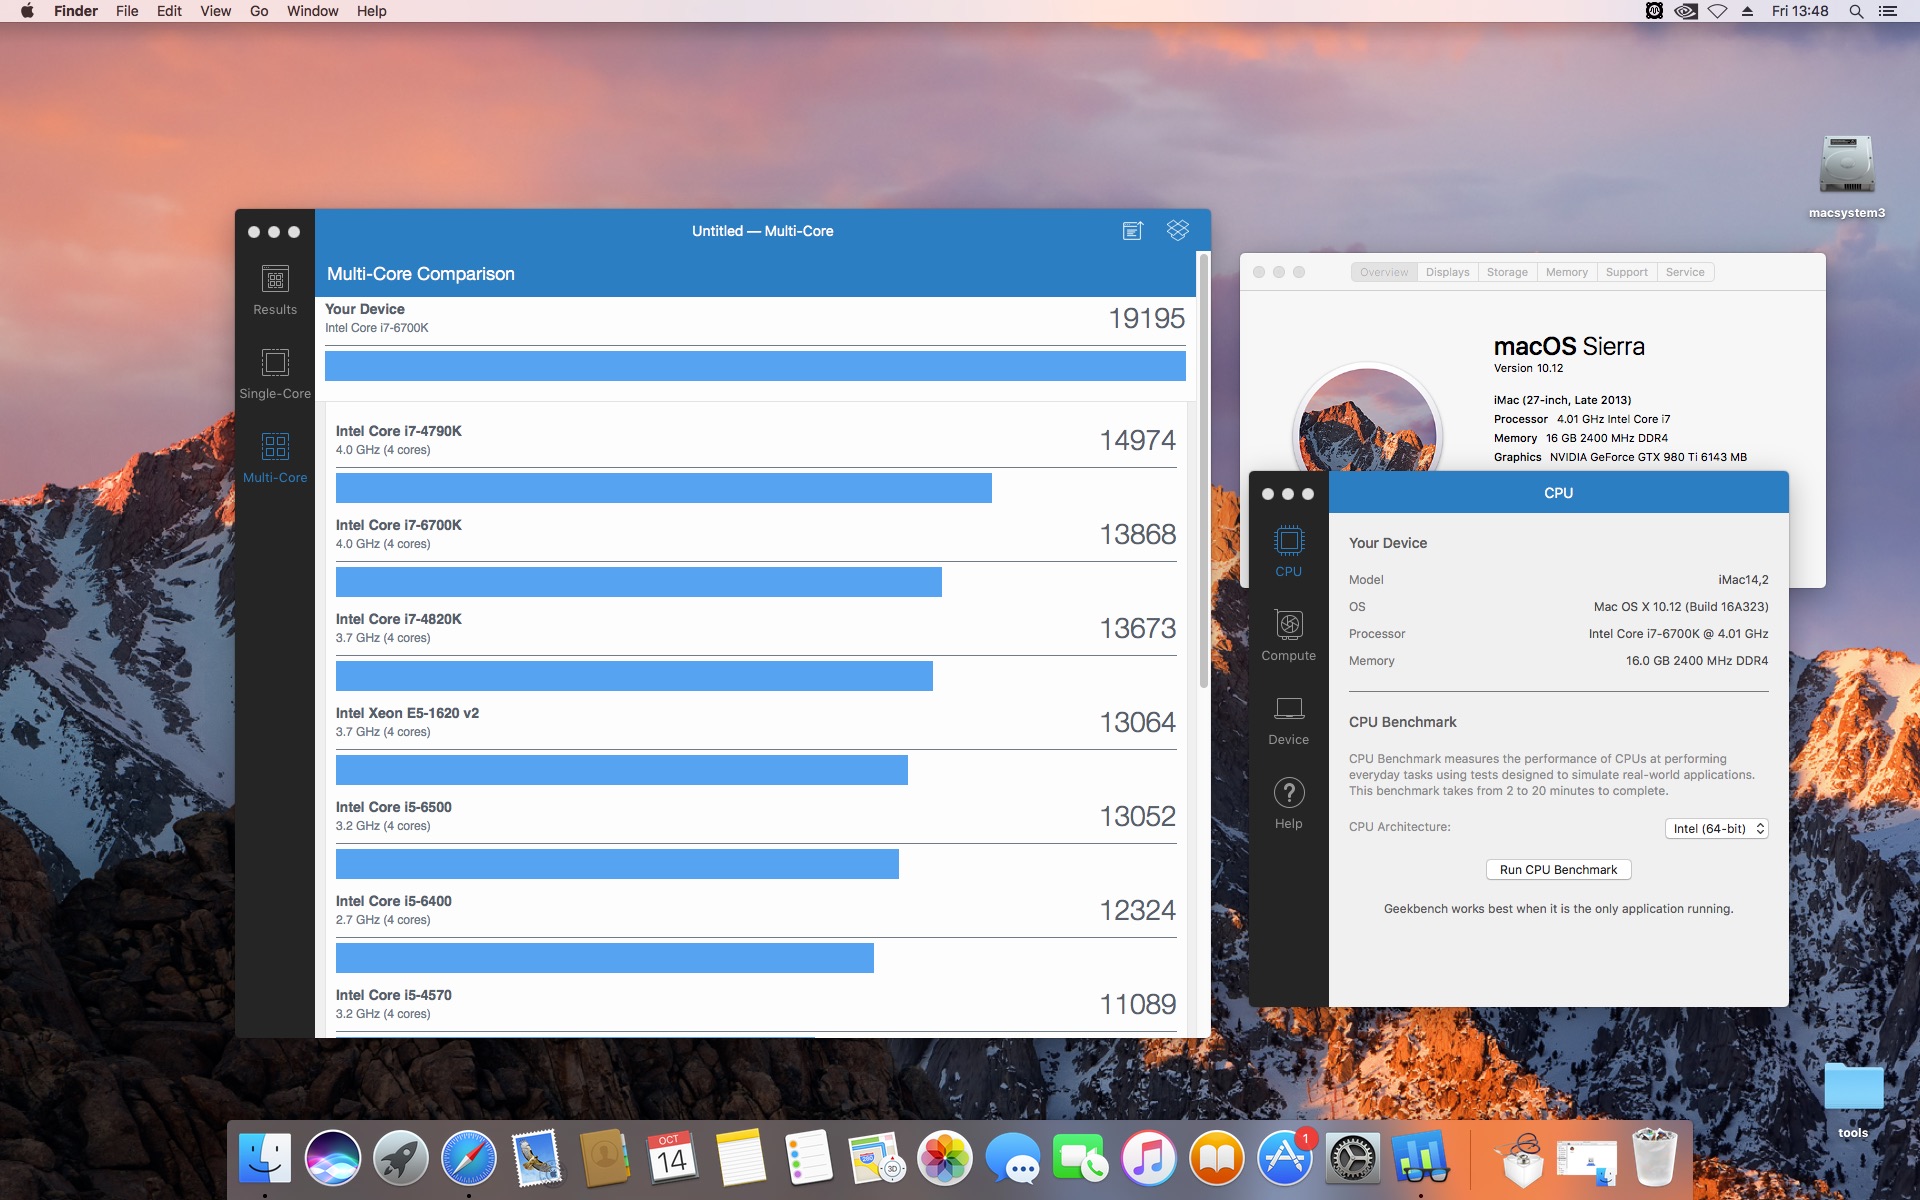Switch to the Displays tab

[1447, 272]
